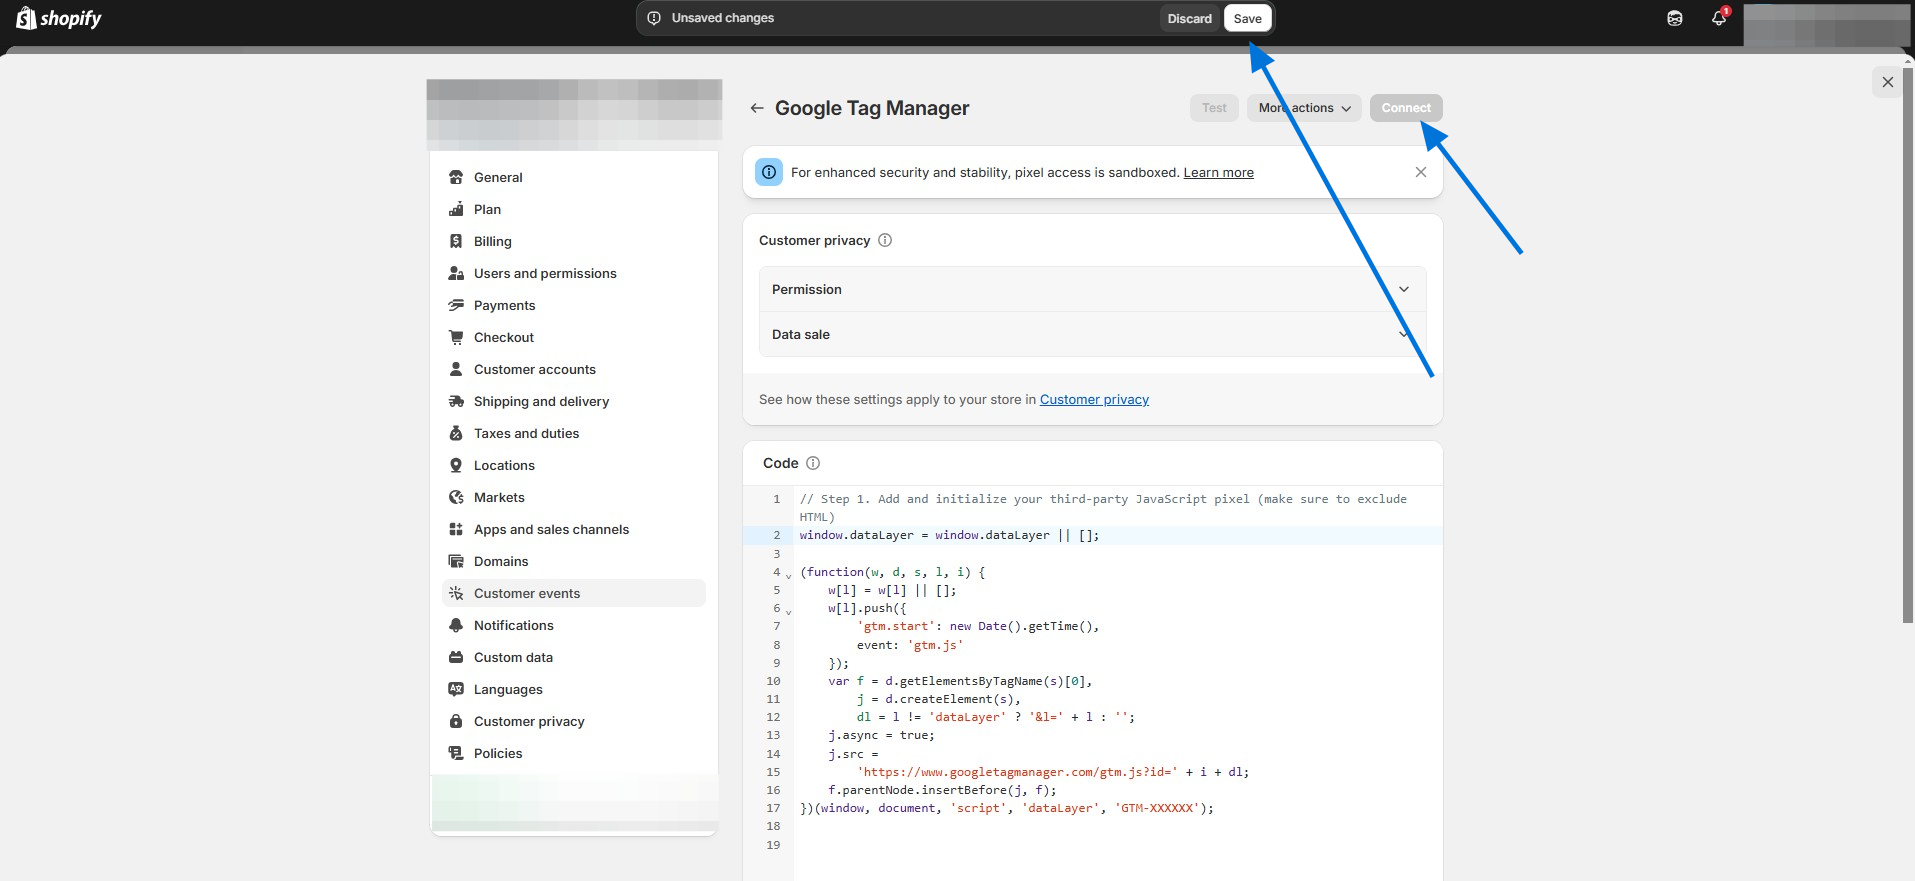The width and height of the screenshot is (1915, 881).
Task: Click the Custom data icon
Action: (x=456, y=657)
